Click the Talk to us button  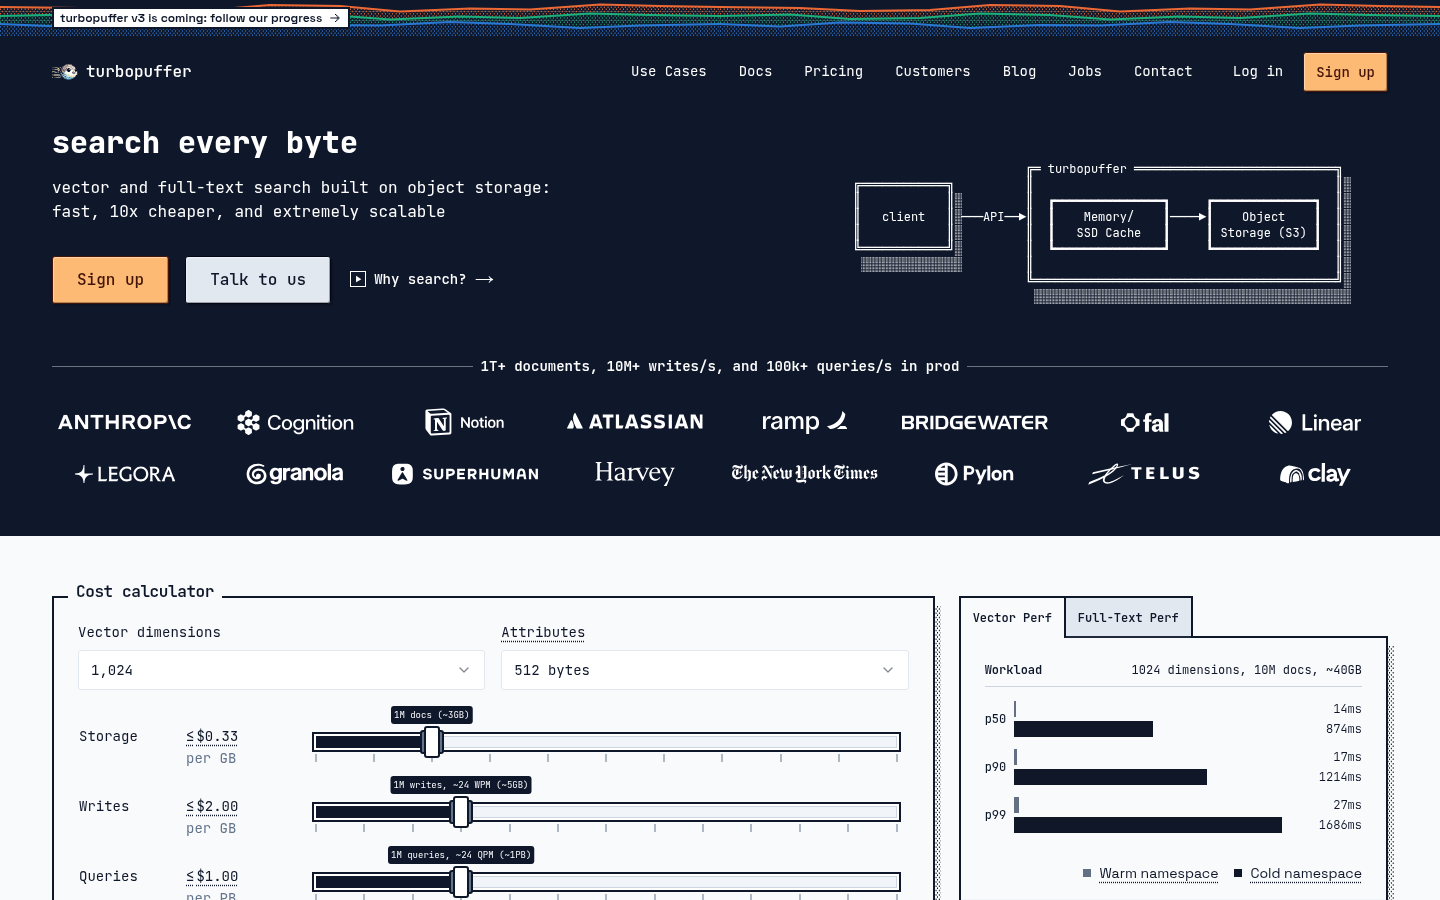[258, 279]
